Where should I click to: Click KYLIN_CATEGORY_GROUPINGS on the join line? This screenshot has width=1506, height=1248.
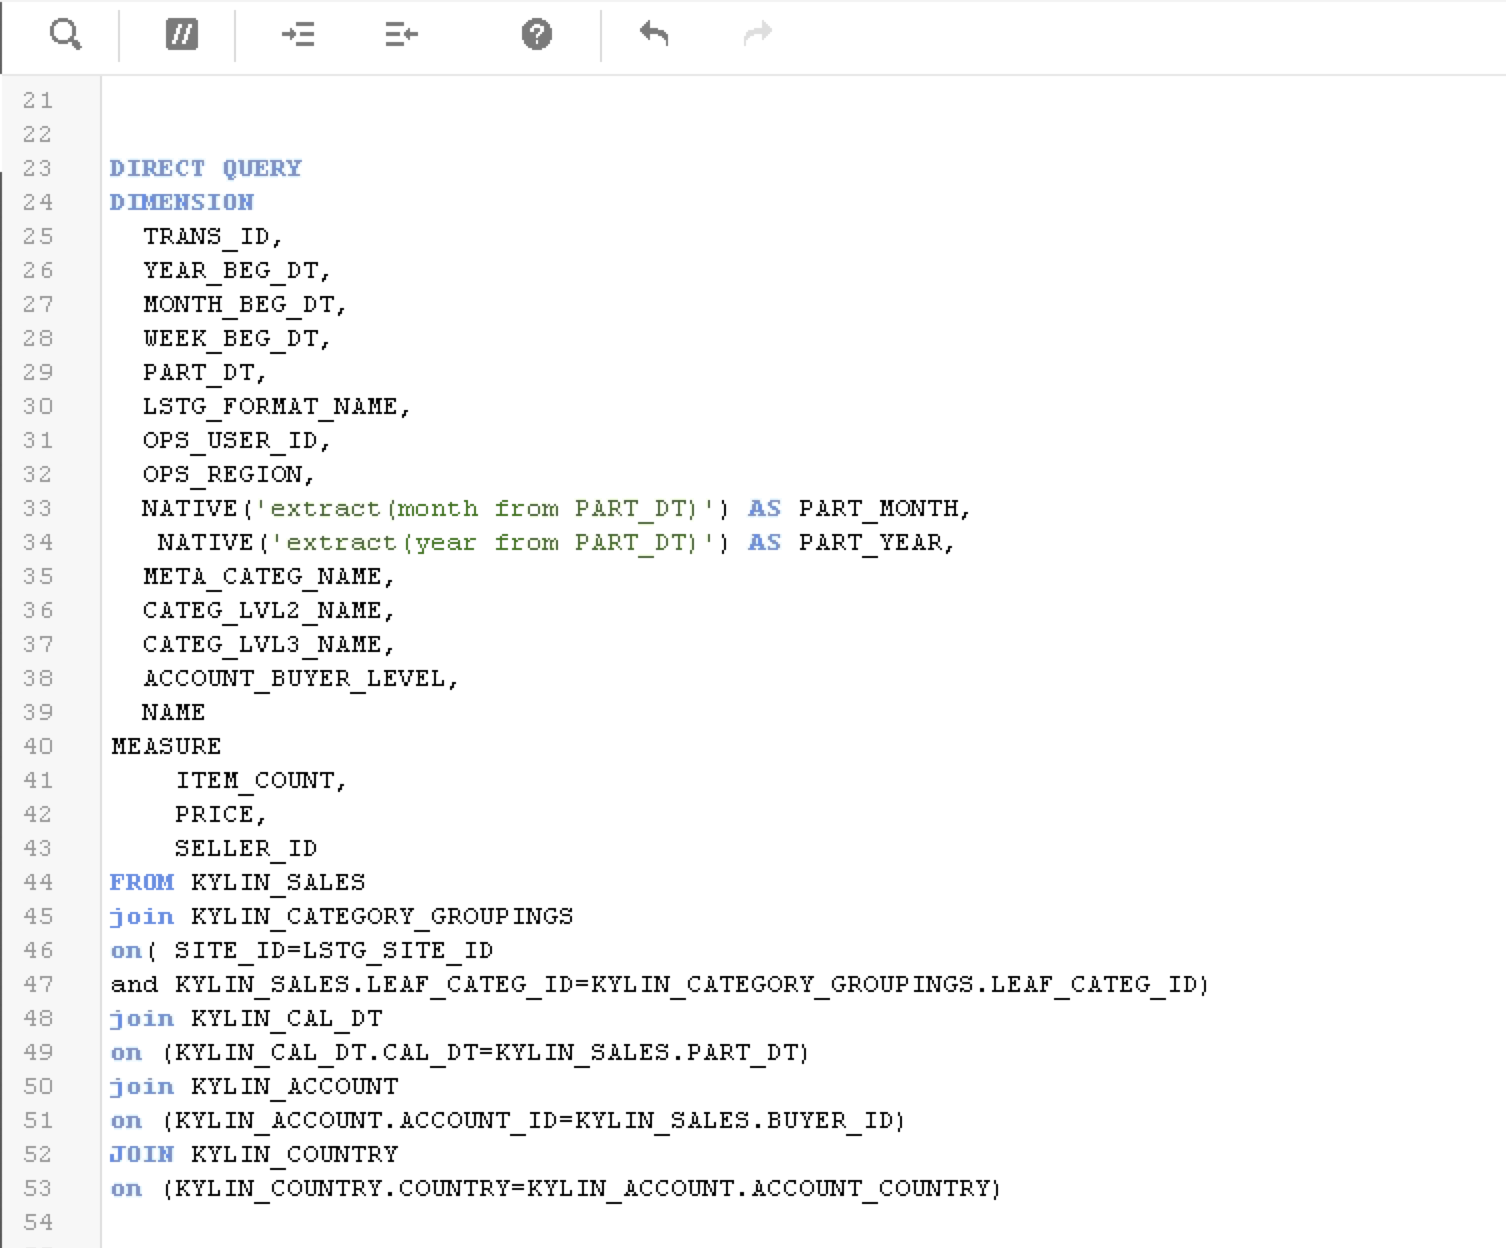pyautogui.click(x=382, y=916)
